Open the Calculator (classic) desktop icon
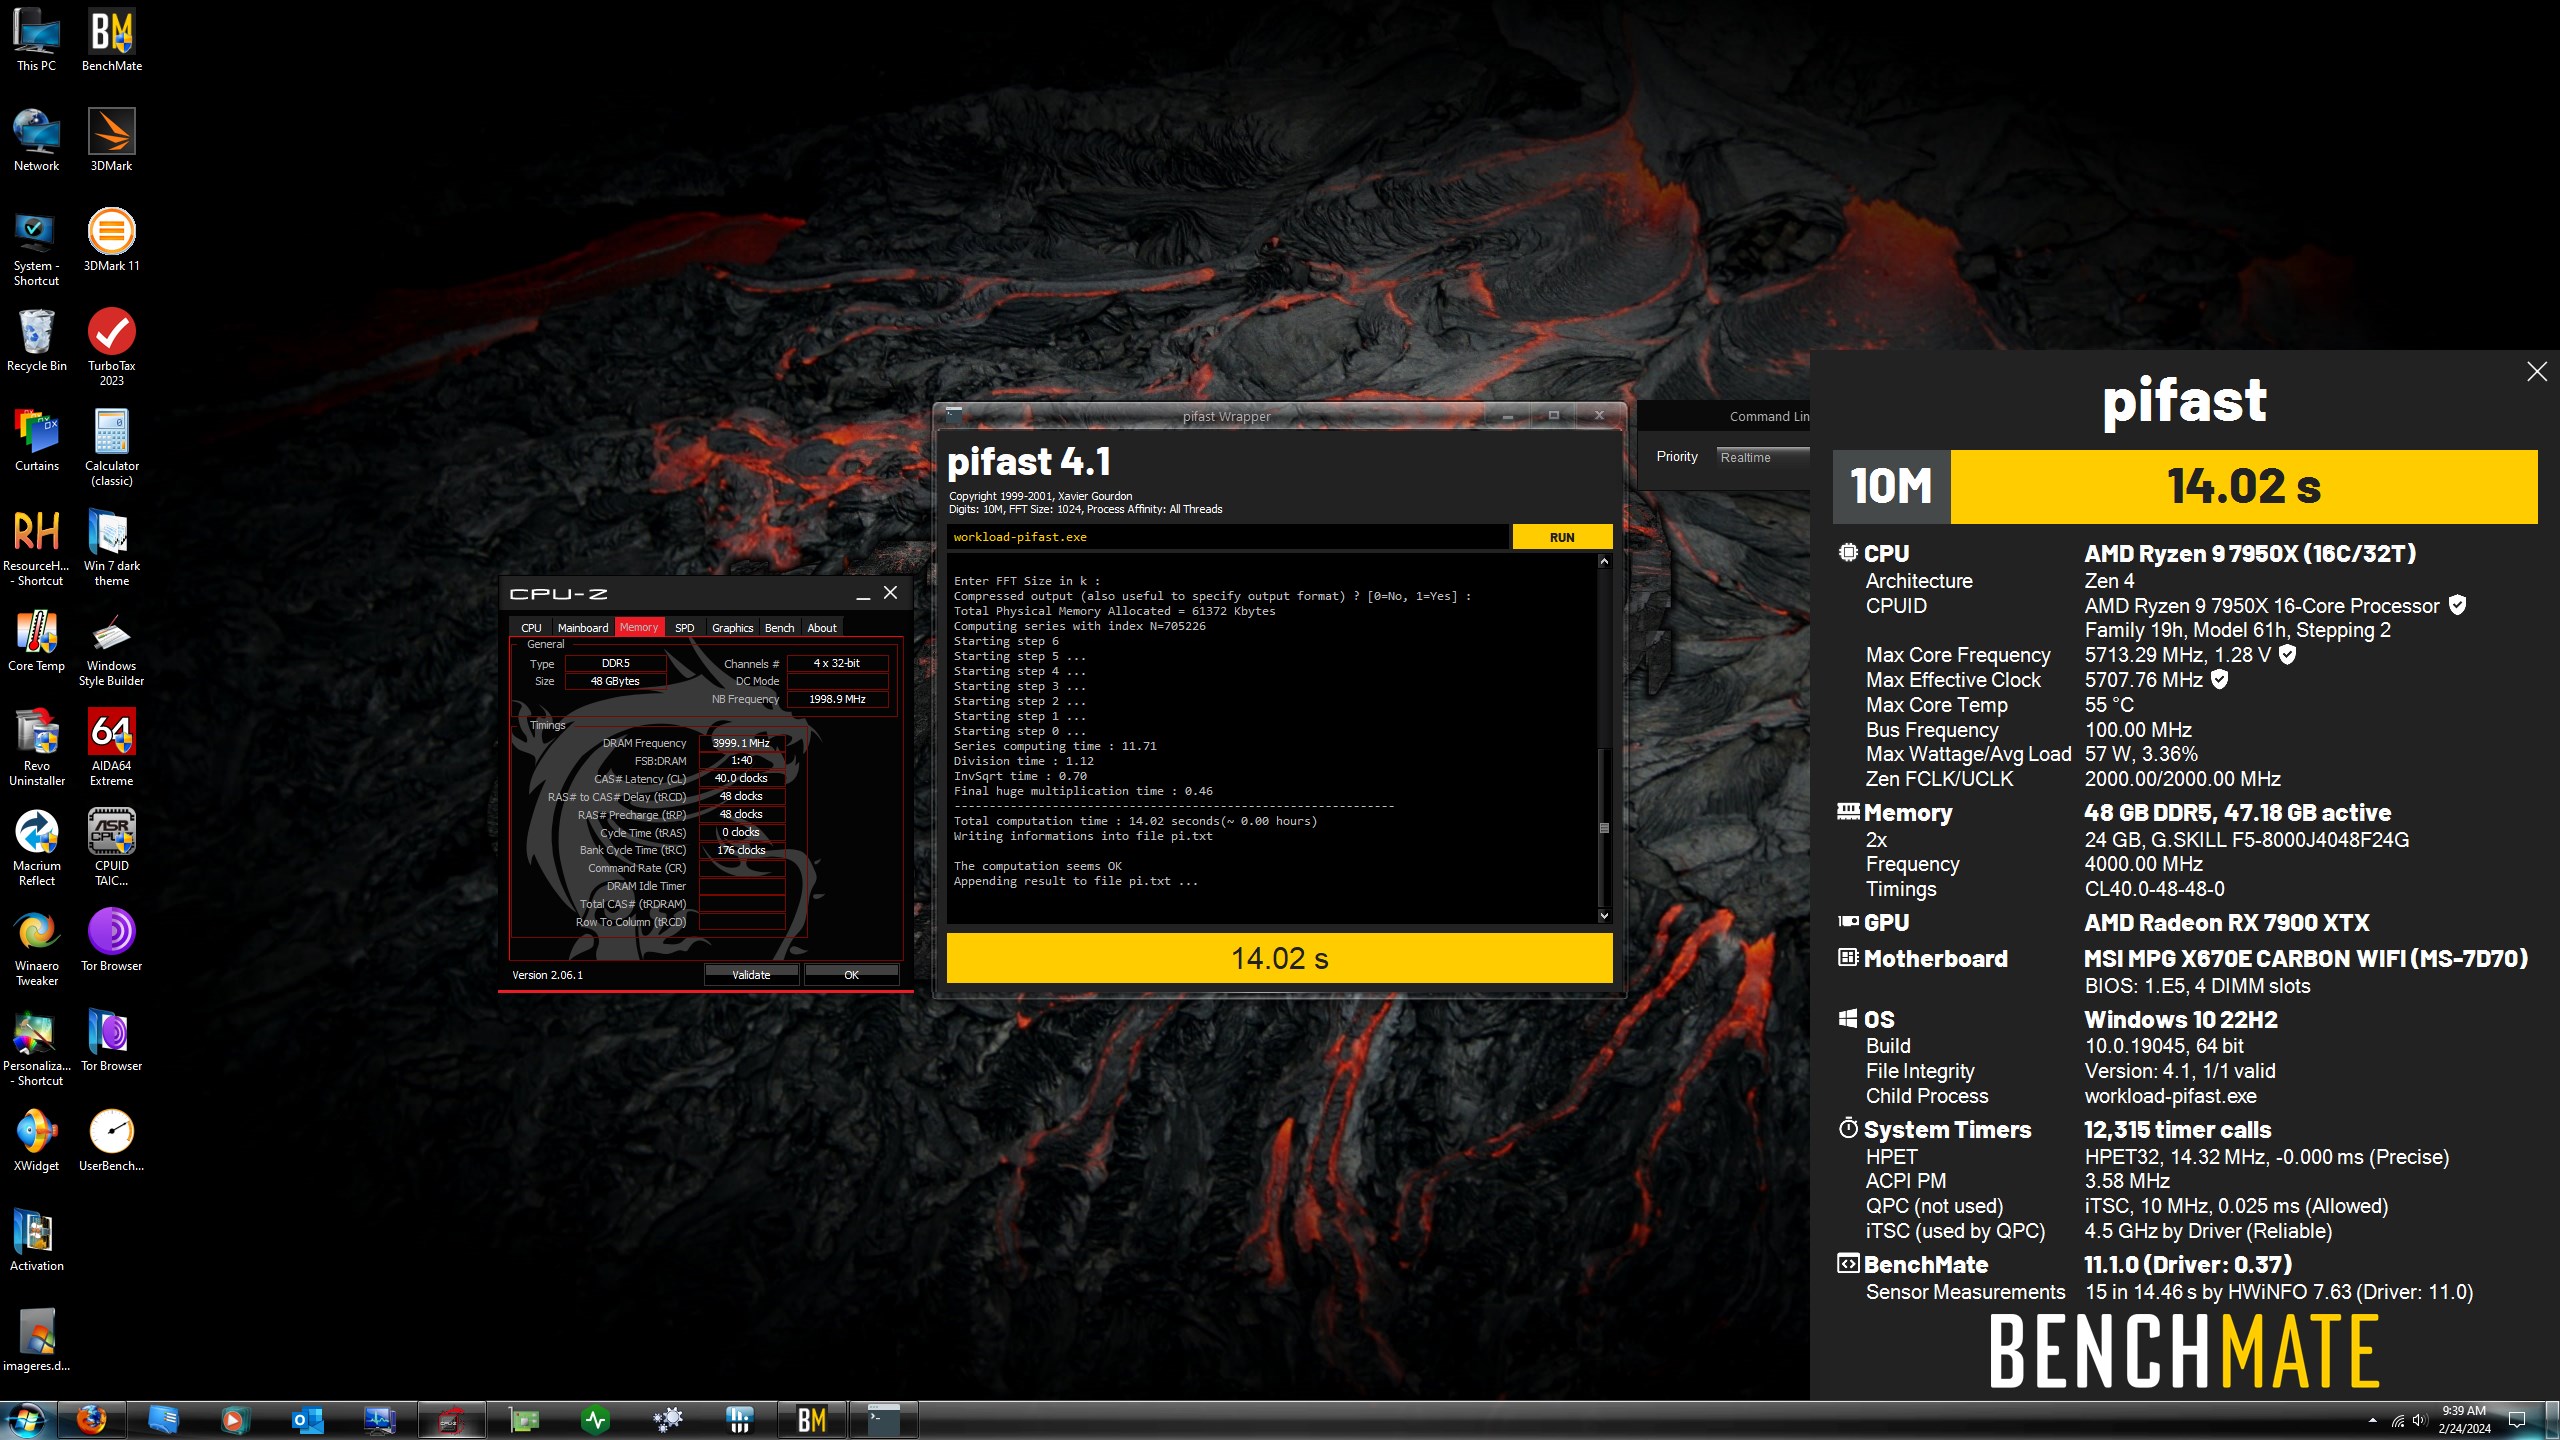The height and width of the screenshot is (1440, 2560). click(111, 448)
